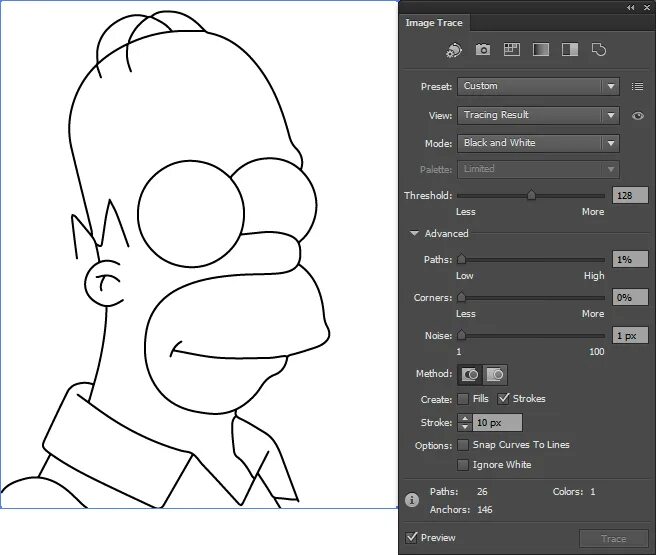Collapse the Advanced section triangle
This screenshot has height=555, width=656.
(414, 233)
